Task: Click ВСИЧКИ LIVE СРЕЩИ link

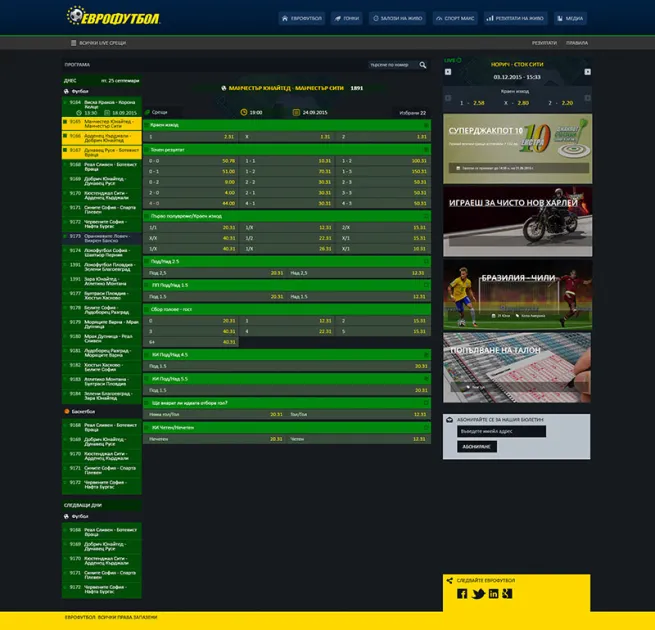Action: click(x=102, y=43)
